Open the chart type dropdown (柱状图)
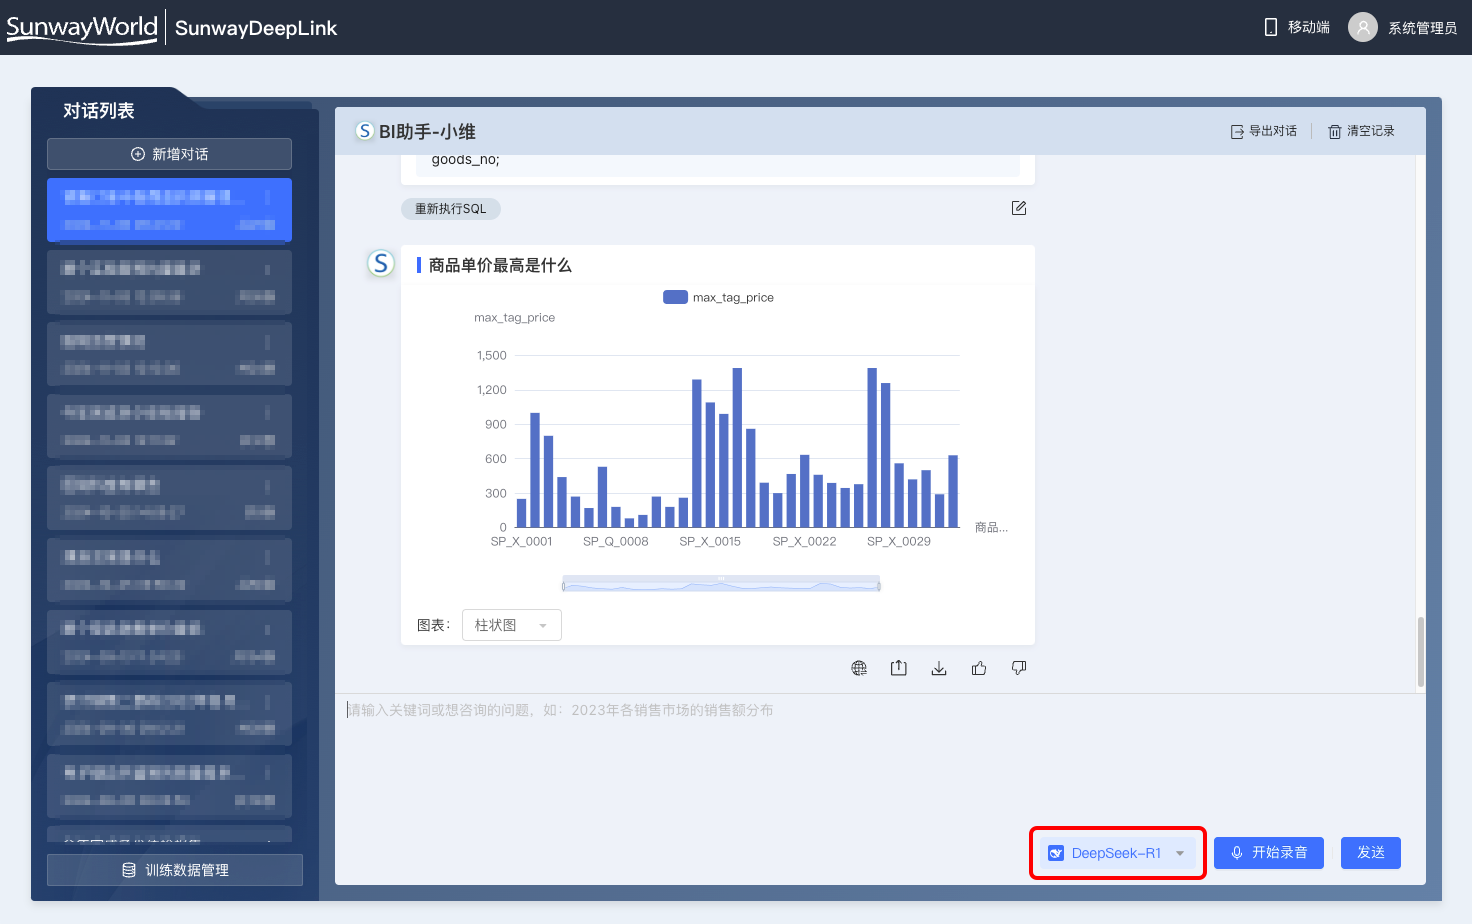 point(511,625)
